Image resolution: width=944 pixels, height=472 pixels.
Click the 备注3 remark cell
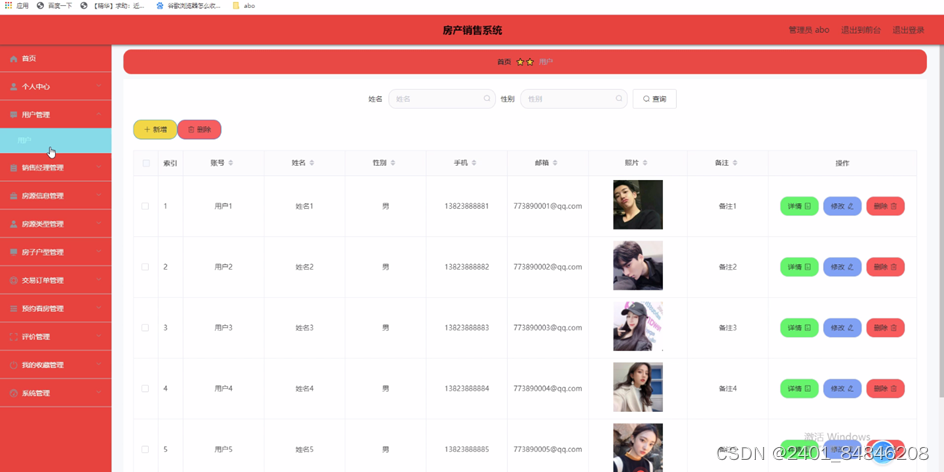click(x=728, y=328)
